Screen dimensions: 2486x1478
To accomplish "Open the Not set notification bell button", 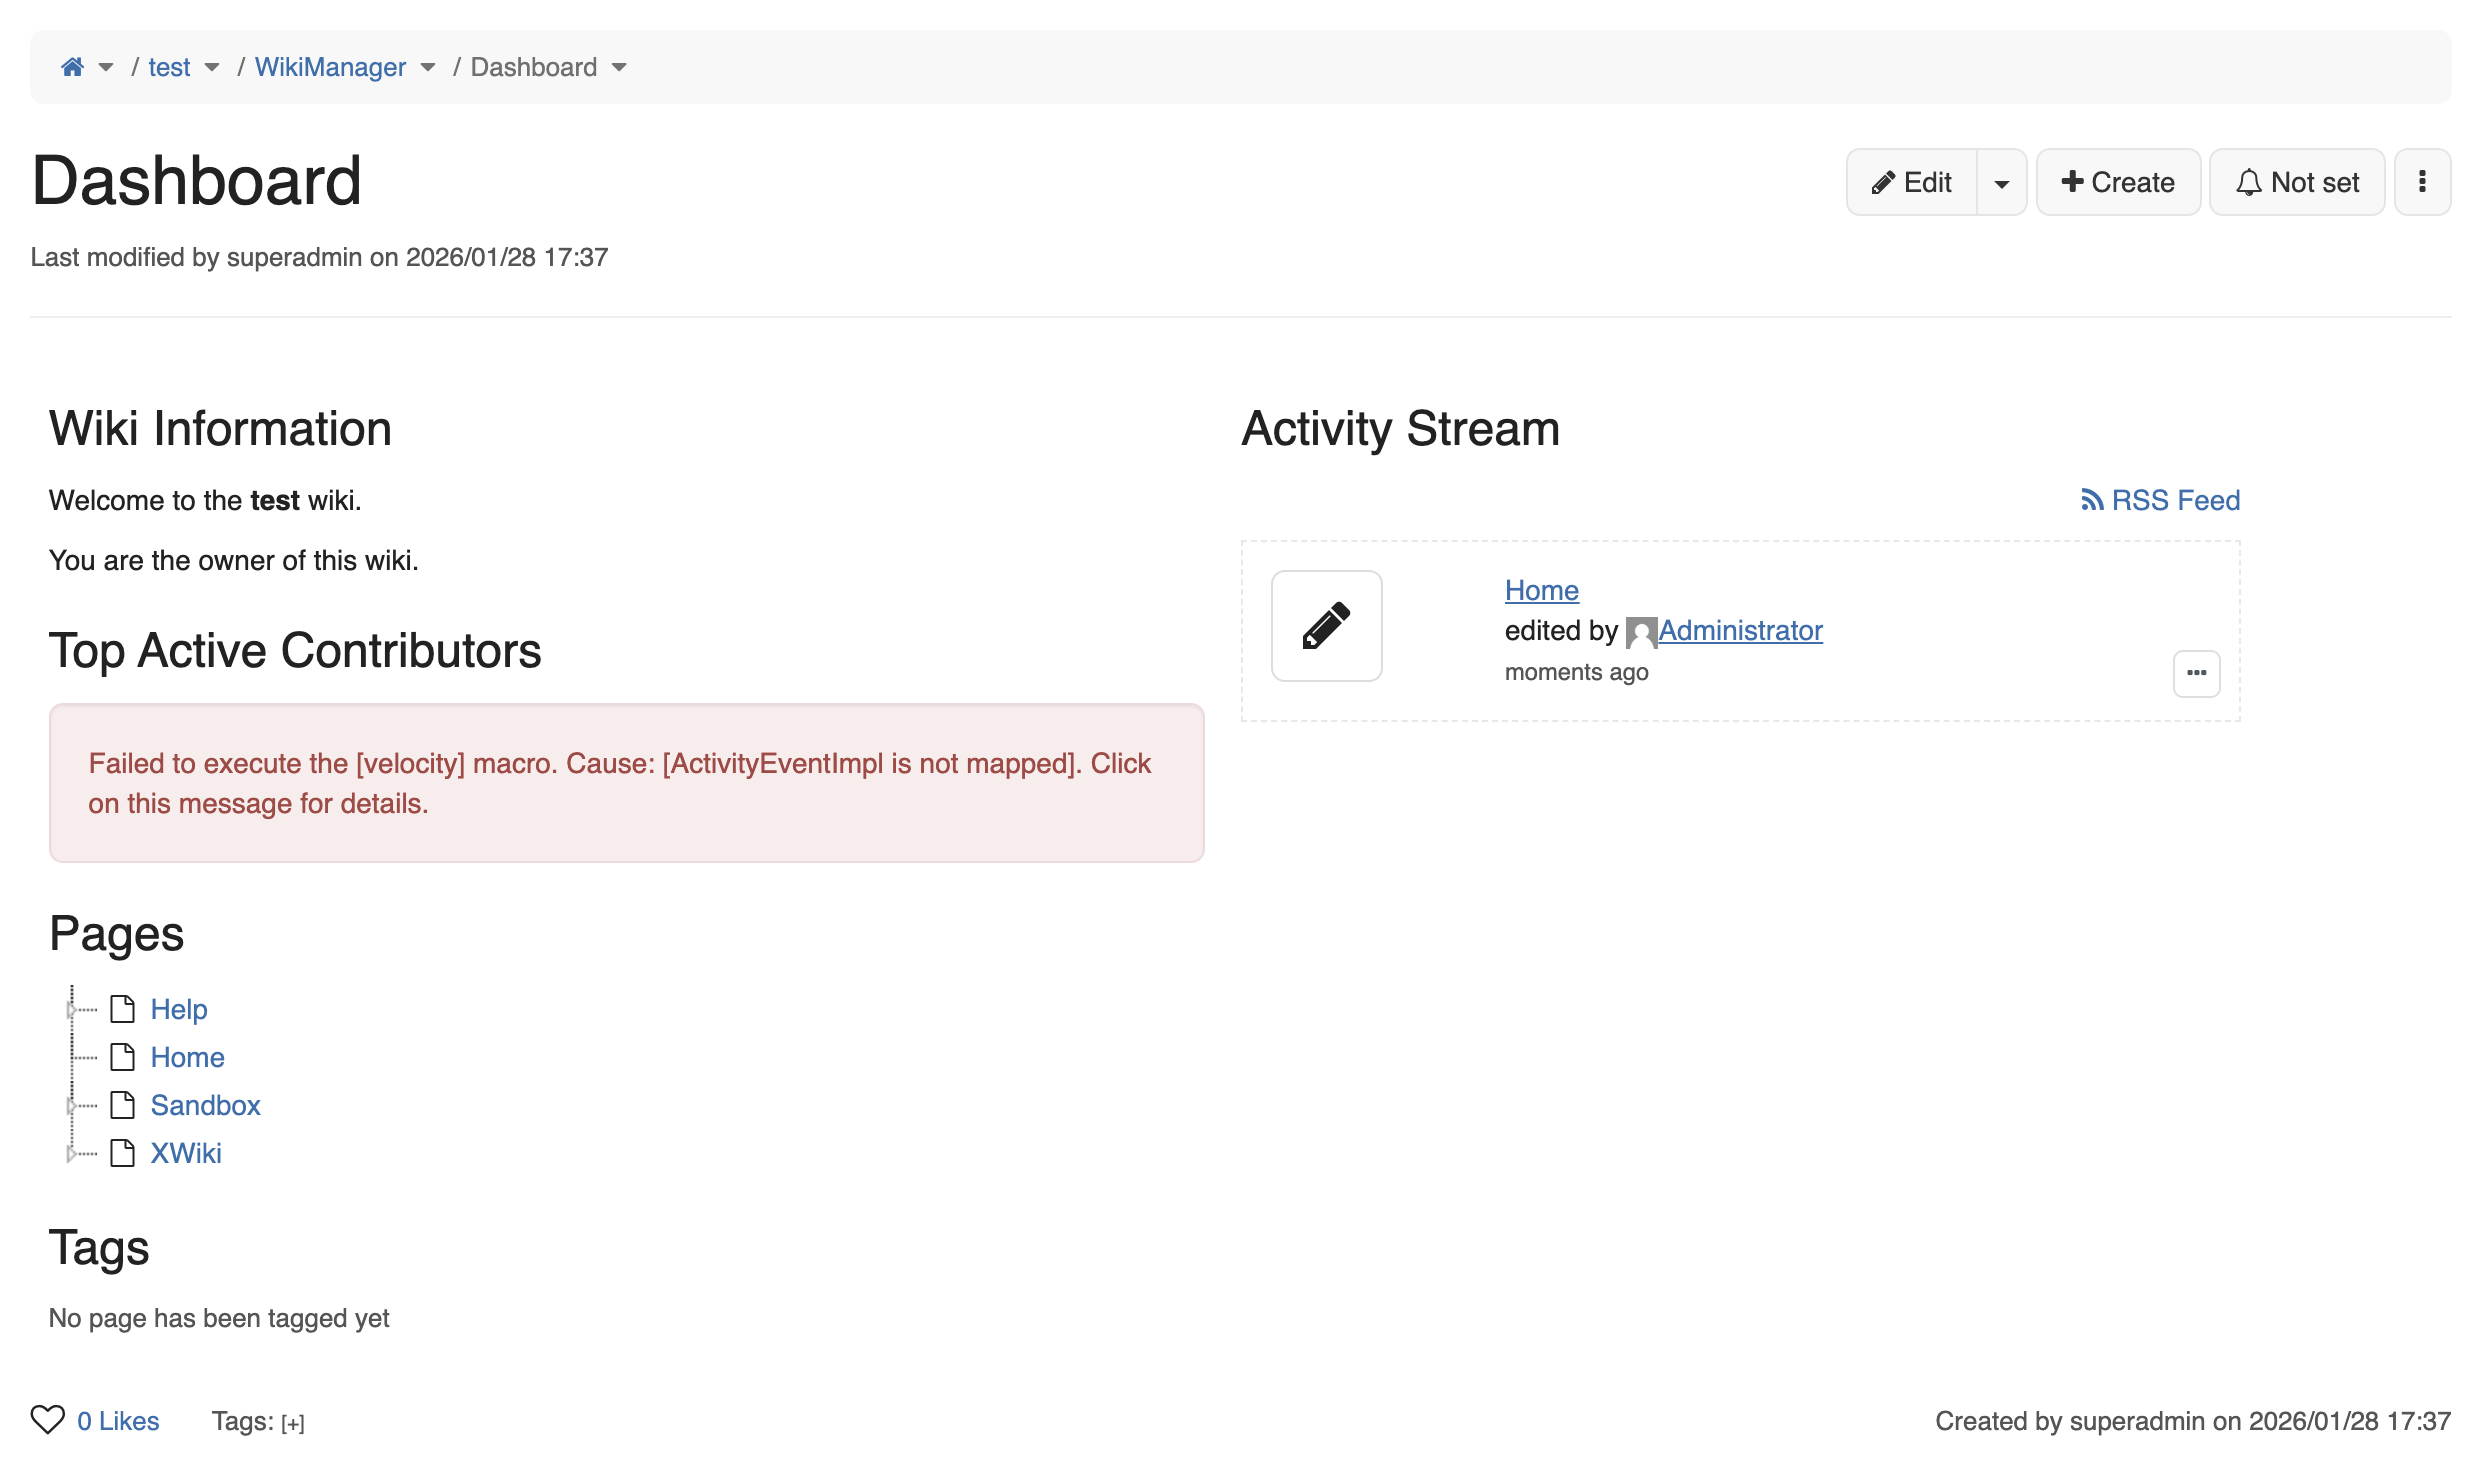I will tap(2296, 182).
